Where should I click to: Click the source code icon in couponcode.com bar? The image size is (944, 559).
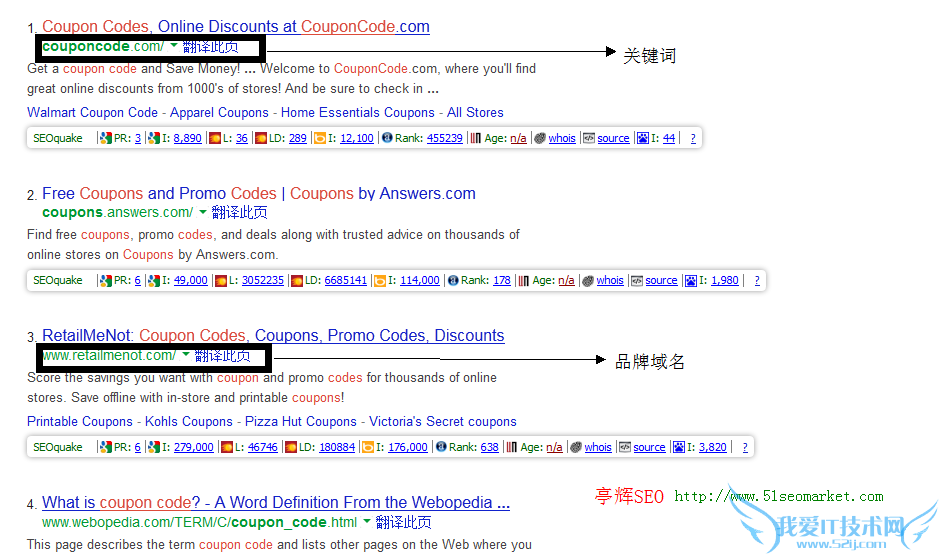(x=589, y=138)
